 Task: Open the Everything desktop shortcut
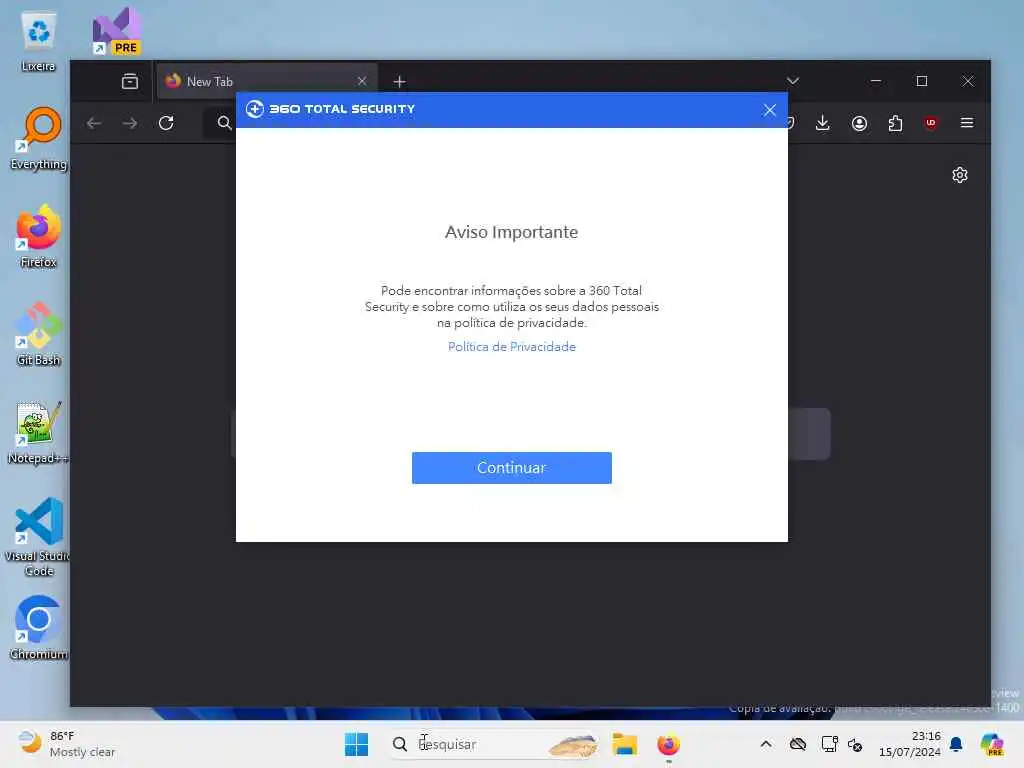coord(39,138)
